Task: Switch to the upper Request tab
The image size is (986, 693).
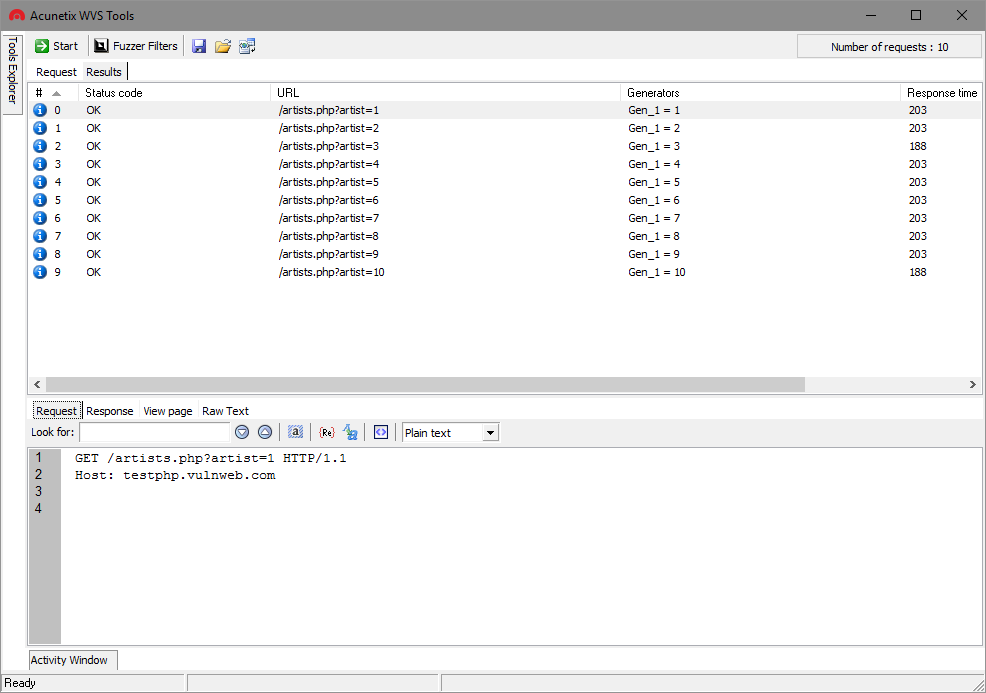Action: click(56, 72)
